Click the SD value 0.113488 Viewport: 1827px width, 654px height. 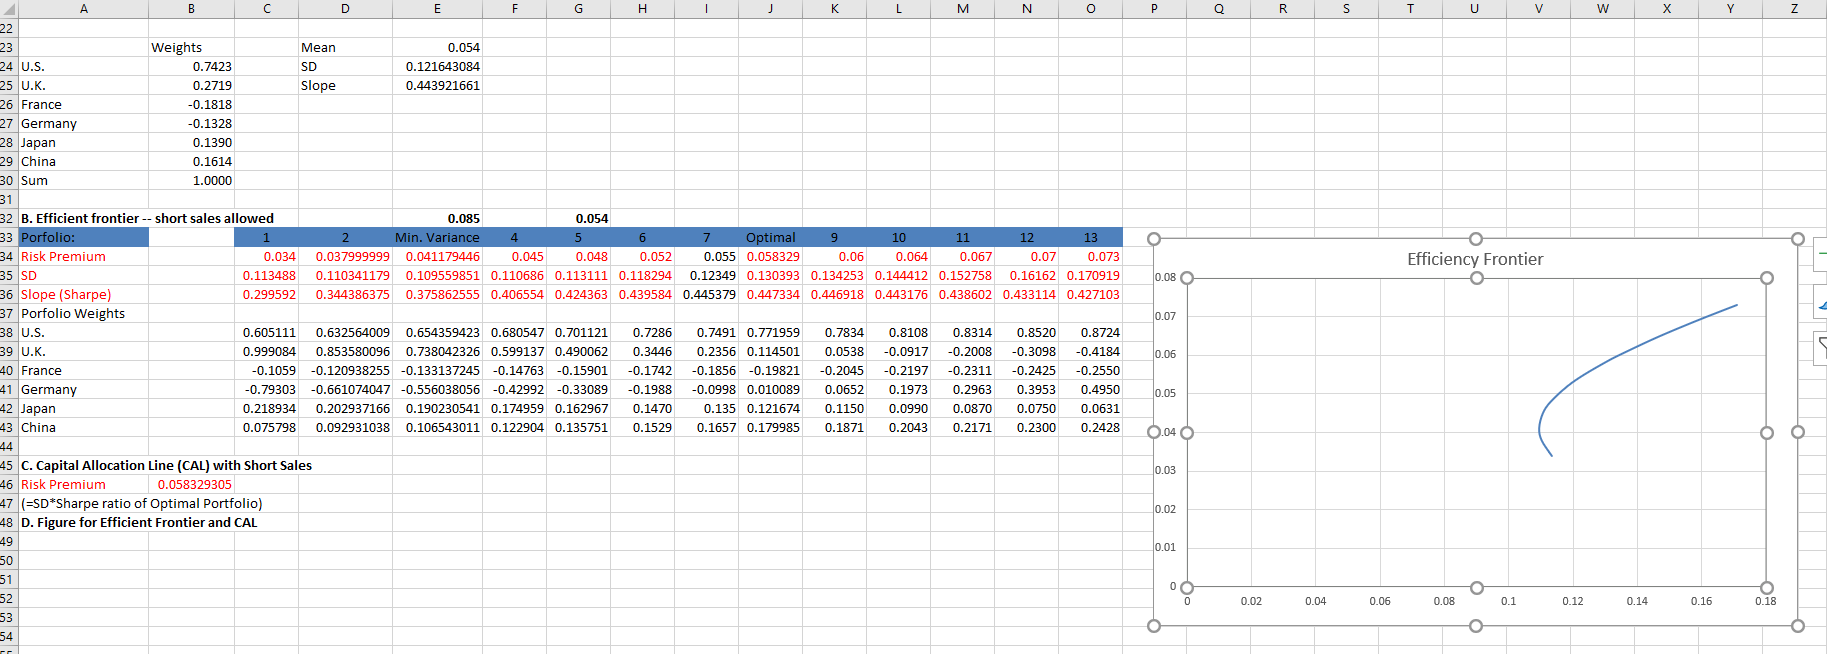pos(266,275)
